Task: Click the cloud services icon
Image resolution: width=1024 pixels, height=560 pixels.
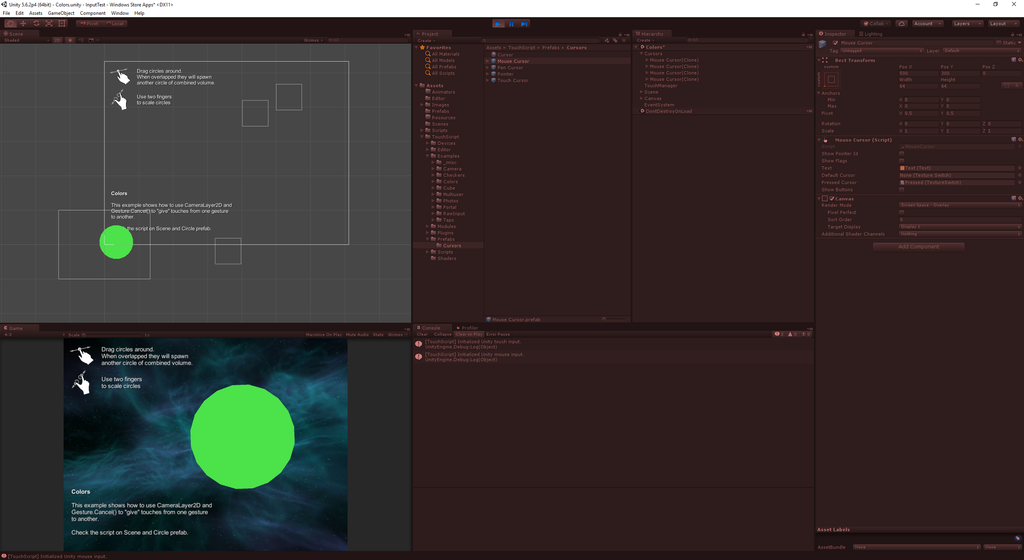Action: pyautogui.click(x=901, y=23)
